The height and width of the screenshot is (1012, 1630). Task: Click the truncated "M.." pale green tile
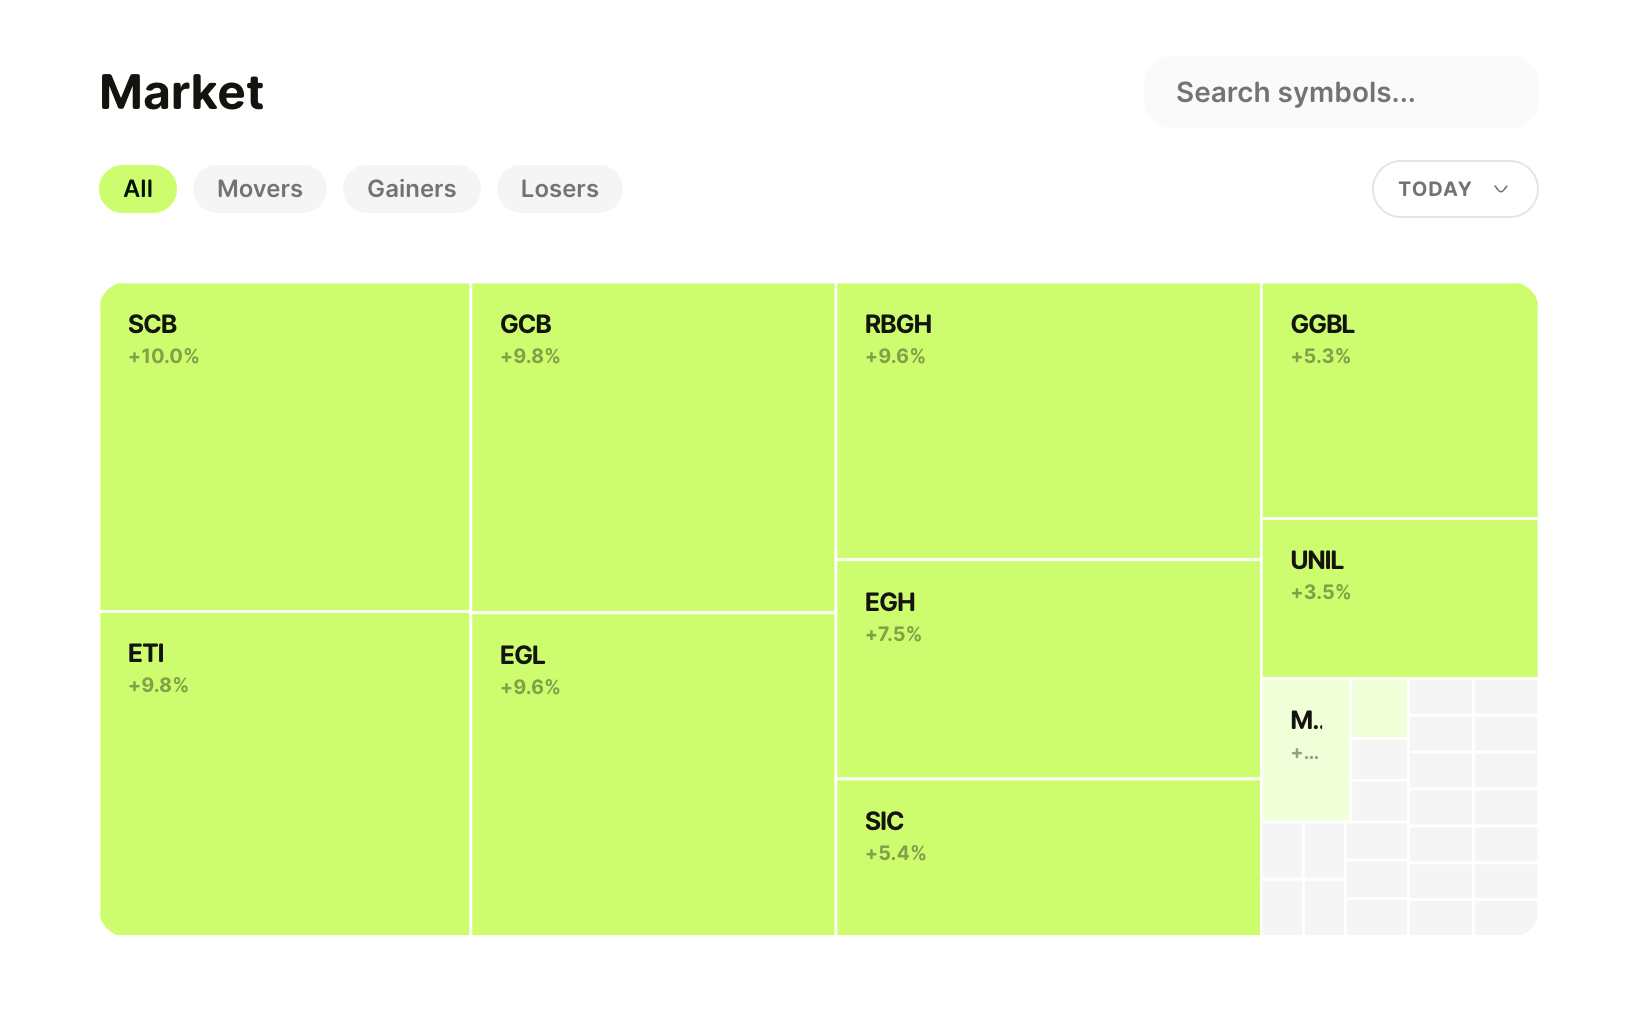point(1305,750)
